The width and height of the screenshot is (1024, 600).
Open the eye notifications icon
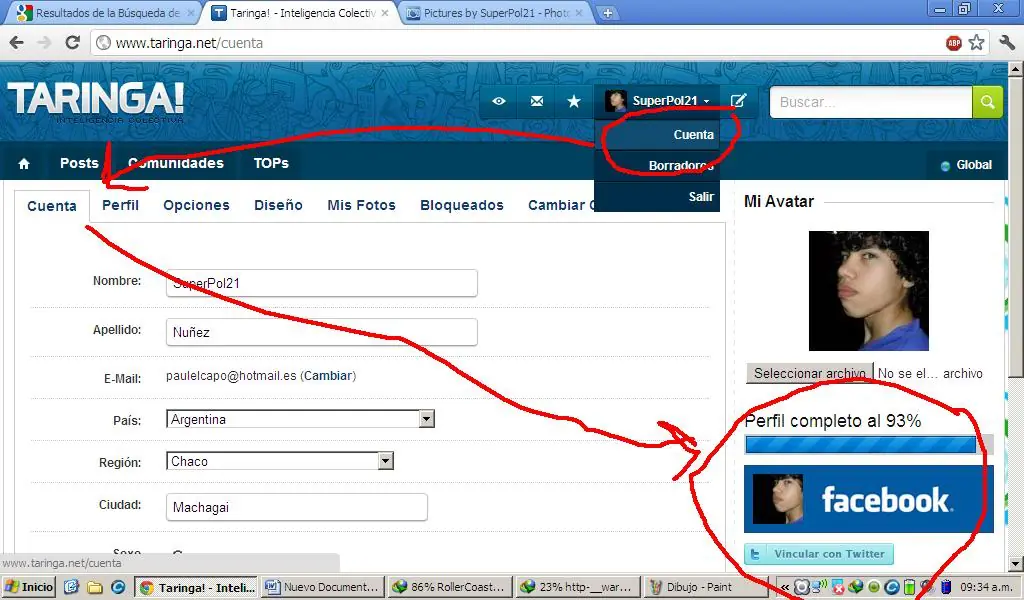click(498, 101)
